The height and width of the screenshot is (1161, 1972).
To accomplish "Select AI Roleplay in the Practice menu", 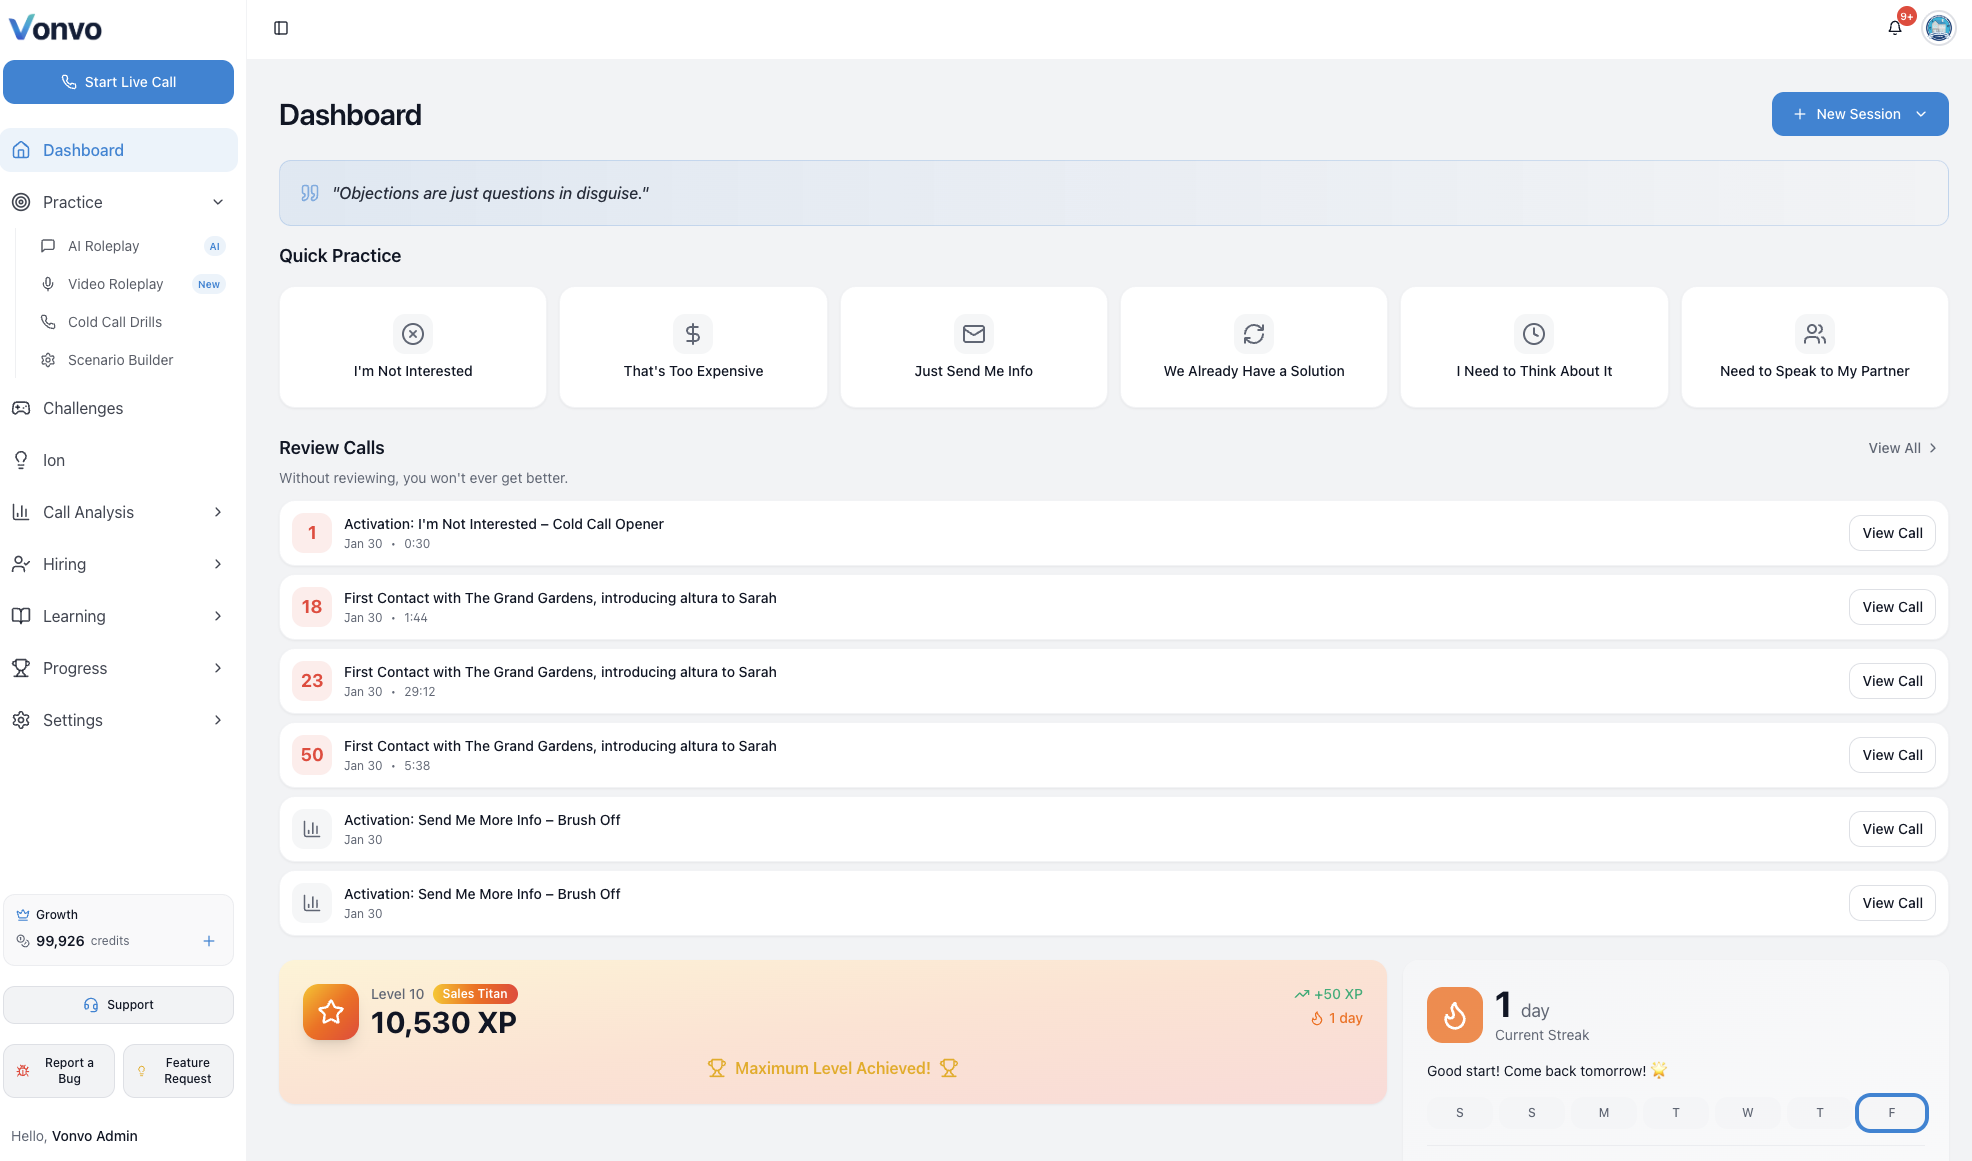I will (x=105, y=246).
